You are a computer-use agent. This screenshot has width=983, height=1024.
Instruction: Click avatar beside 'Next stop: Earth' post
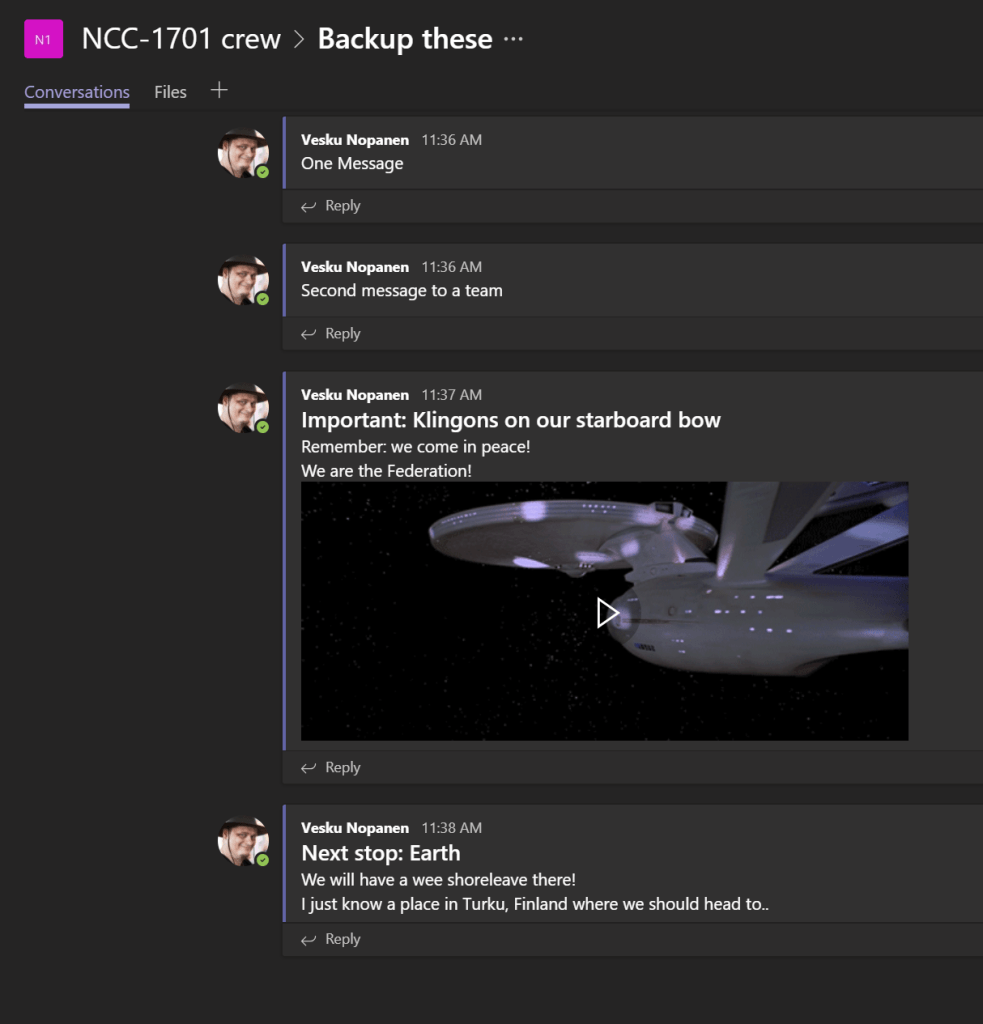[243, 842]
